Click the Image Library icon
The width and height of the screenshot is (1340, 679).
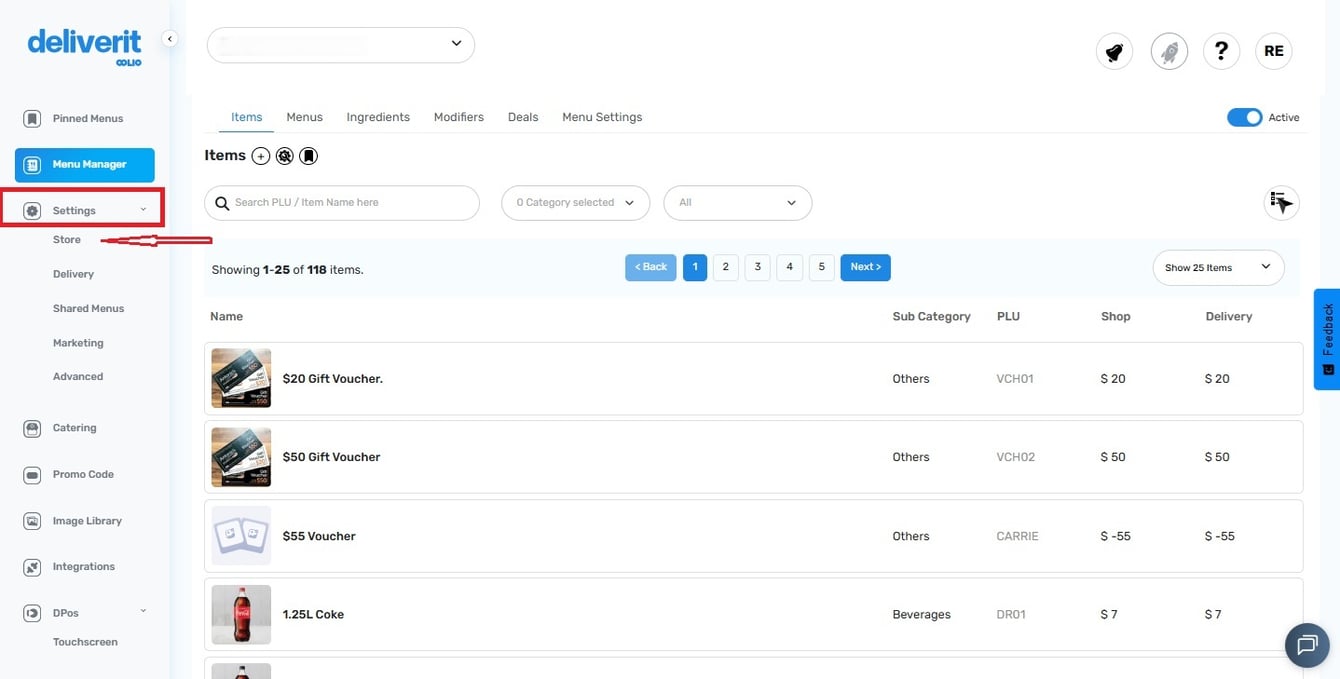coord(32,521)
